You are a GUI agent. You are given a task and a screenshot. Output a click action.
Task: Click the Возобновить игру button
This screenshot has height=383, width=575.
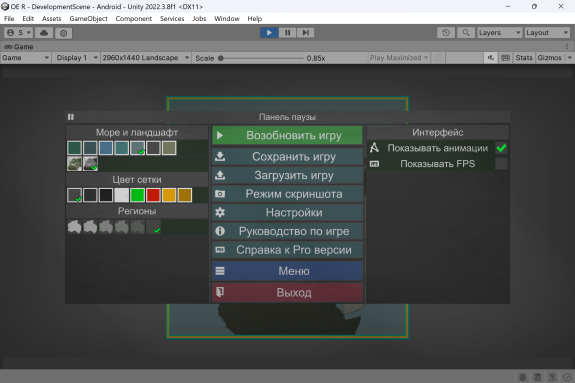pyautogui.click(x=288, y=135)
